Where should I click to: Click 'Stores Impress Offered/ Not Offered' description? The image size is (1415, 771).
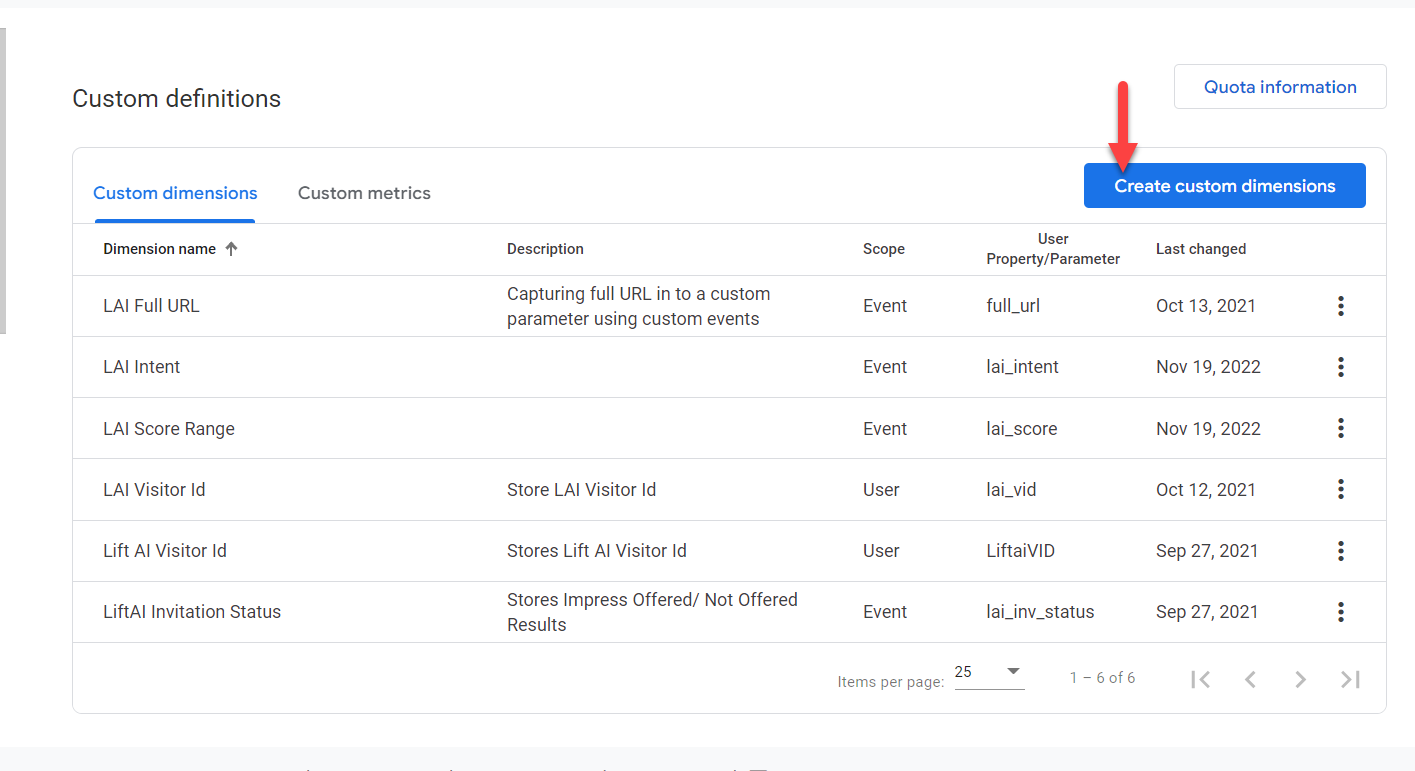tap(652, 612)
